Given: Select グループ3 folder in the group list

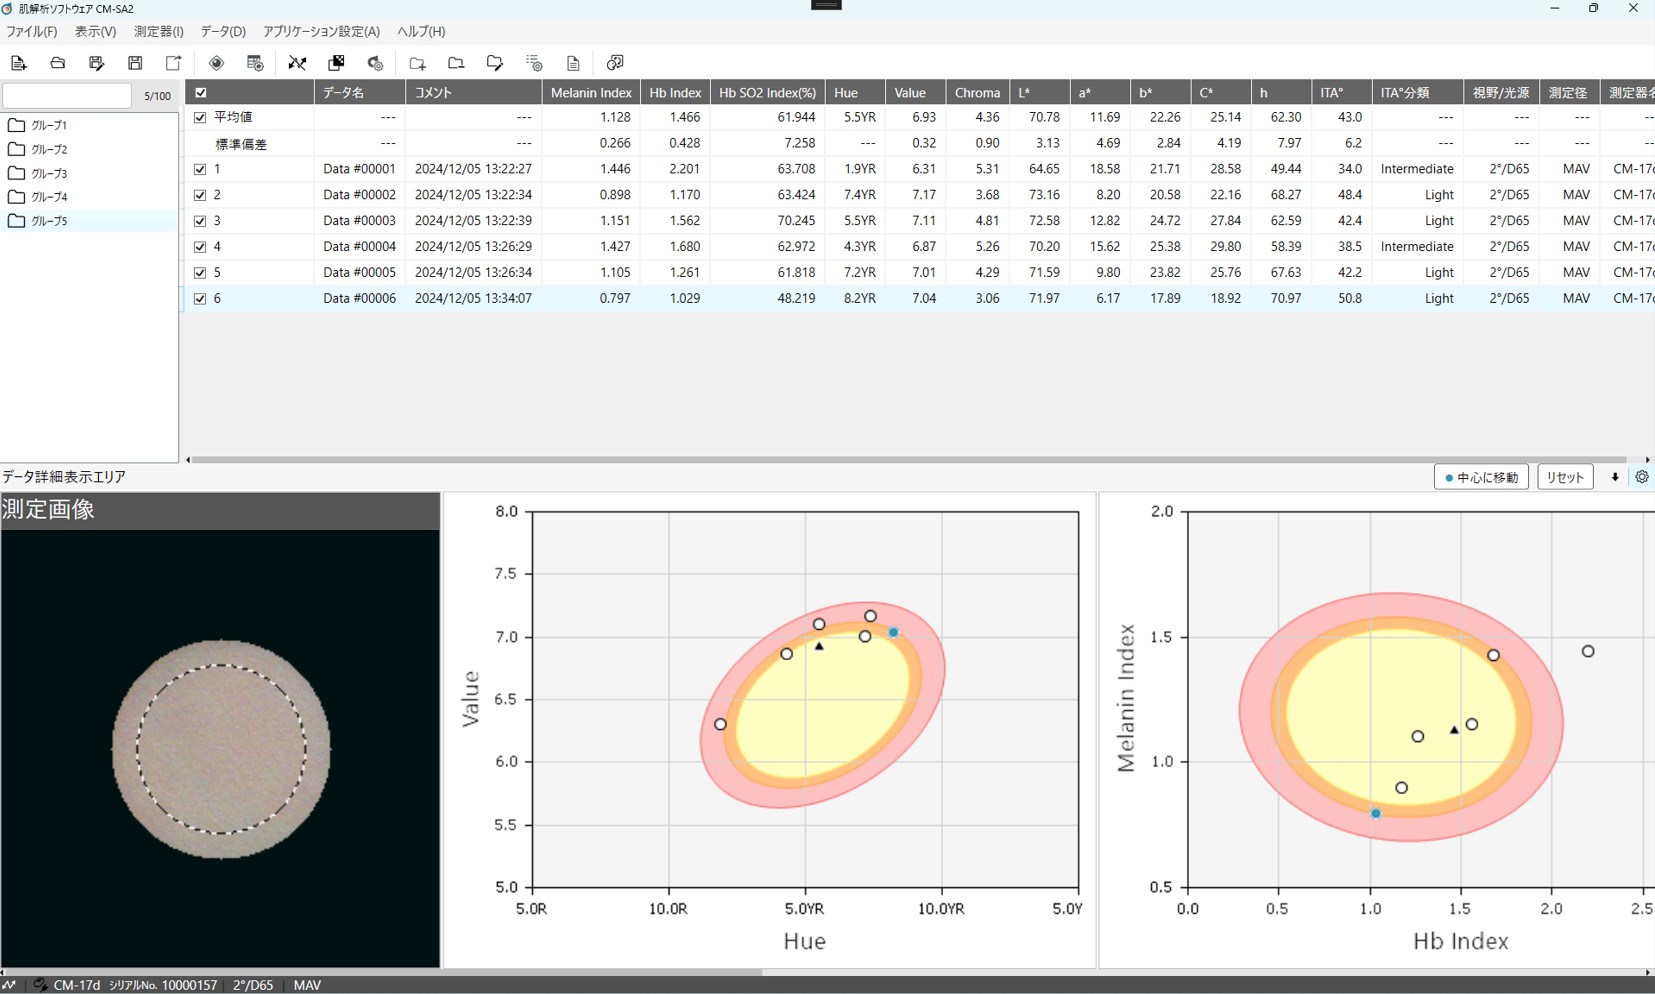Looking at the screenshot, I should click(x=49, y=173).
